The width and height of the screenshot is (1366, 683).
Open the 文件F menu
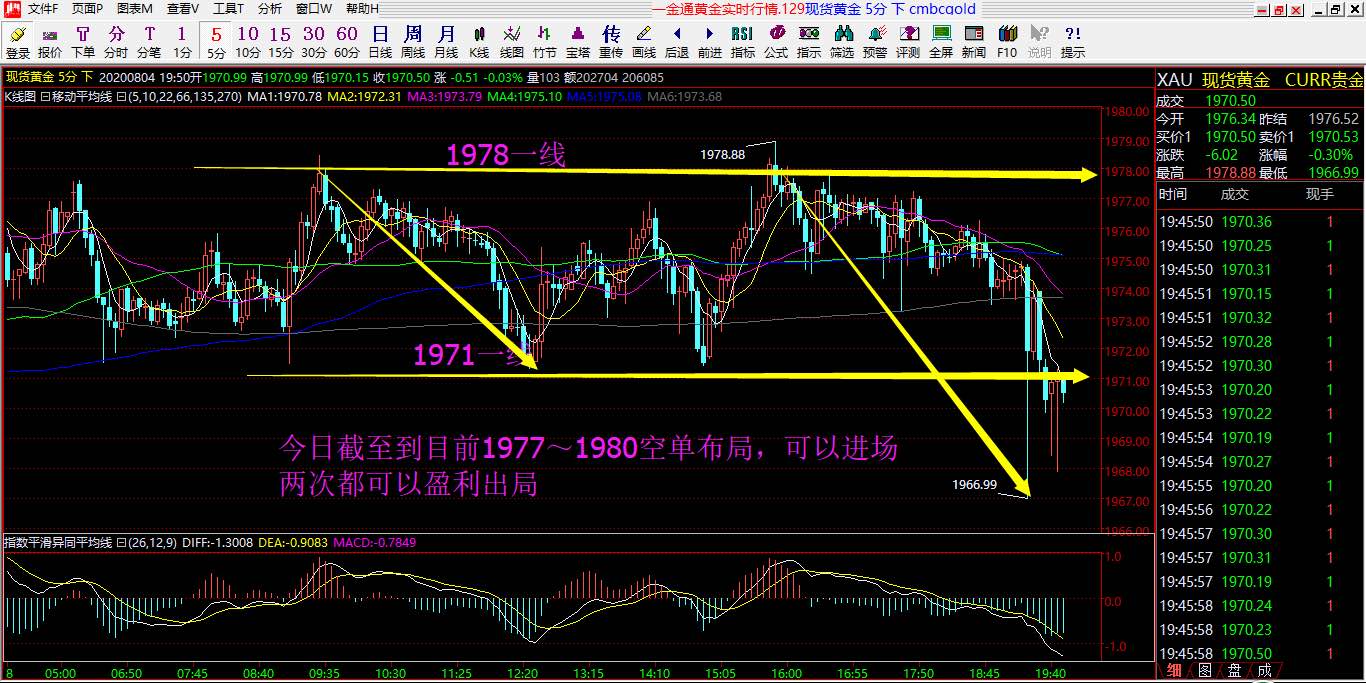[43, 9]
